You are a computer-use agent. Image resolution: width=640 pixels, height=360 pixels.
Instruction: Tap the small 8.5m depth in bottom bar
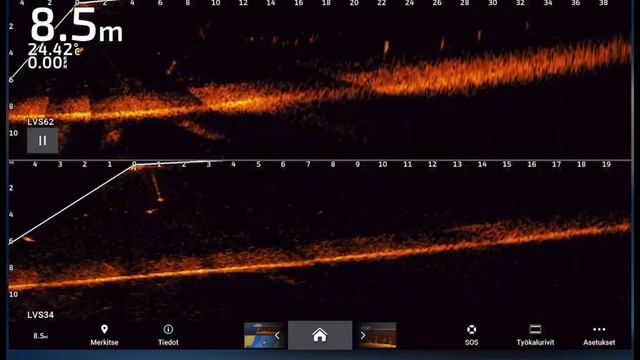pyautogui.click(x=40, y=336)
